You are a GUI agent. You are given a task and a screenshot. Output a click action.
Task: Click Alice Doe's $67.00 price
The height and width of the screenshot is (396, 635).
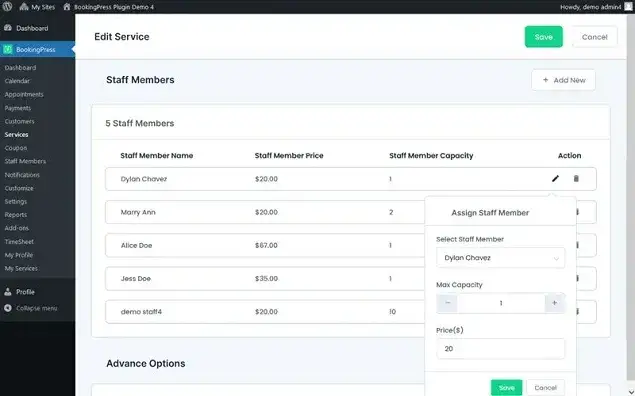click(266, 245)
